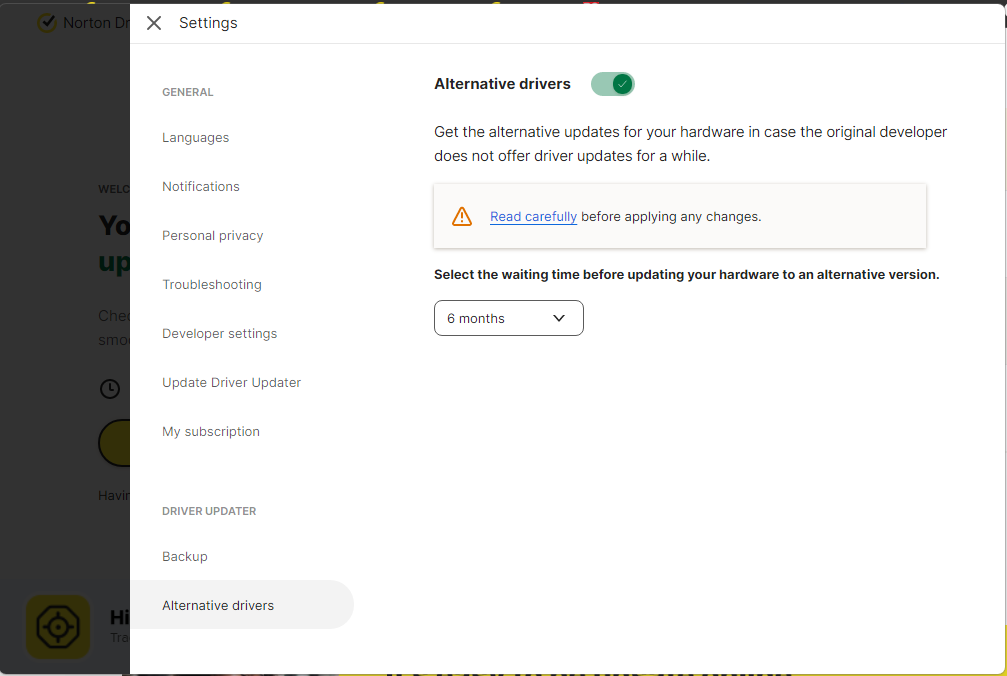Click the Norton checkmark logo icon
Screen dimensions: 1007x676
(47, 22)
